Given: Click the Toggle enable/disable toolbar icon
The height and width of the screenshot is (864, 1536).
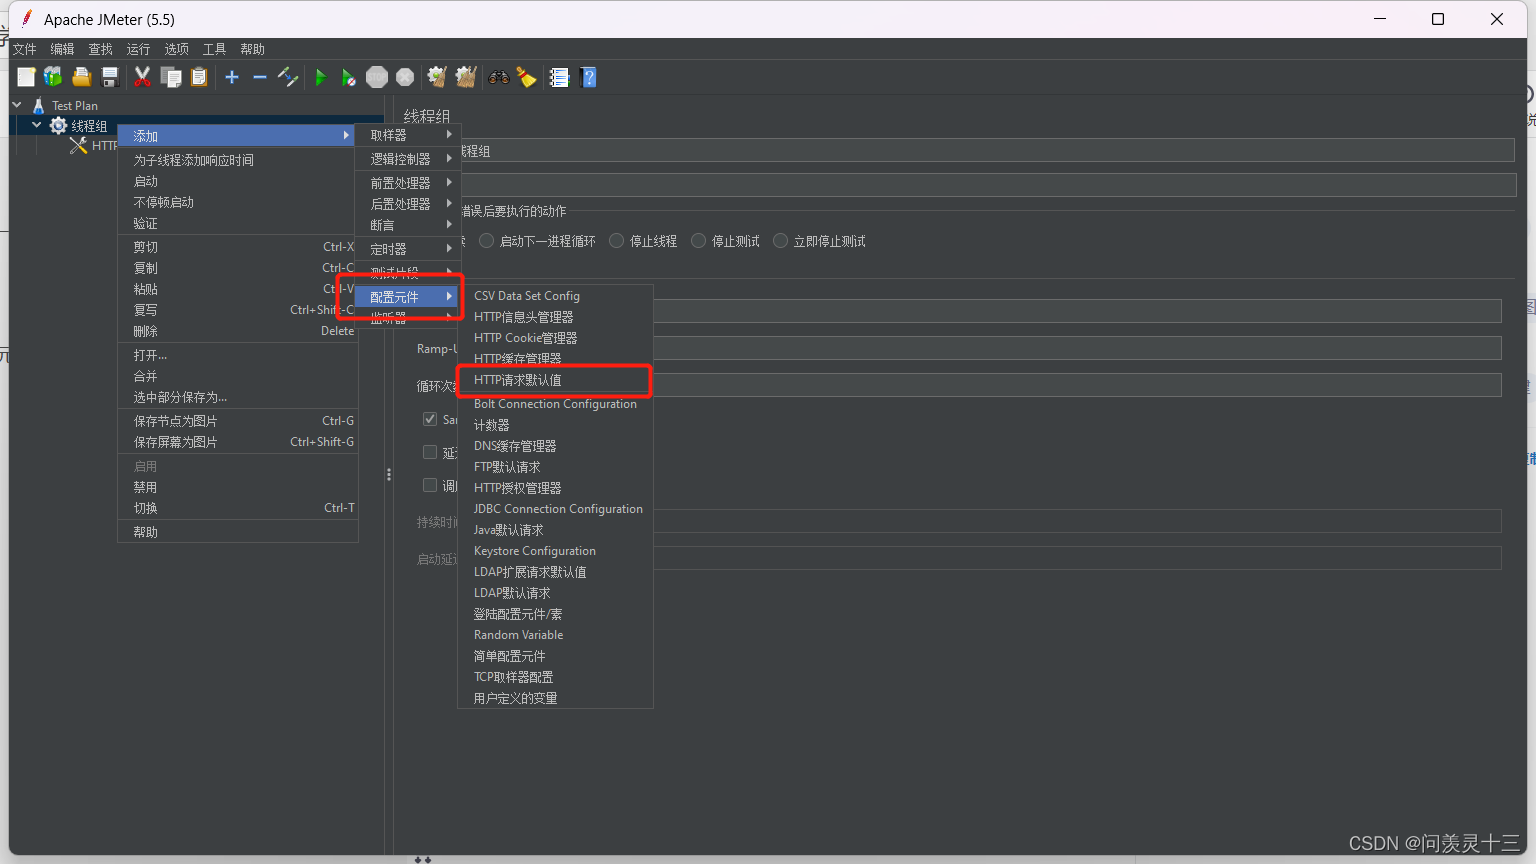Looking at the screenshot, I should (288, 77).
